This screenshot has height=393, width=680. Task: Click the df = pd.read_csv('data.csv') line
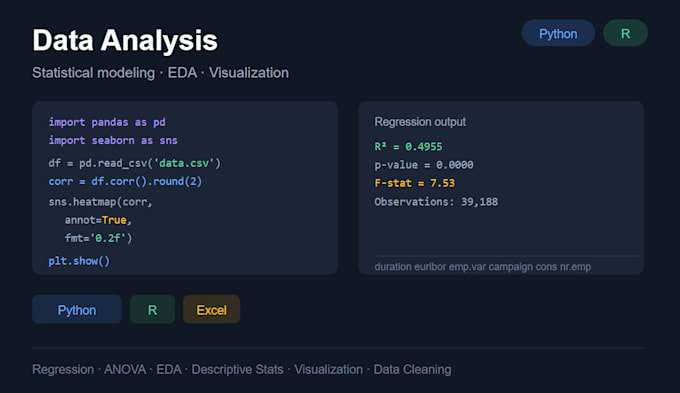[134, 163]
